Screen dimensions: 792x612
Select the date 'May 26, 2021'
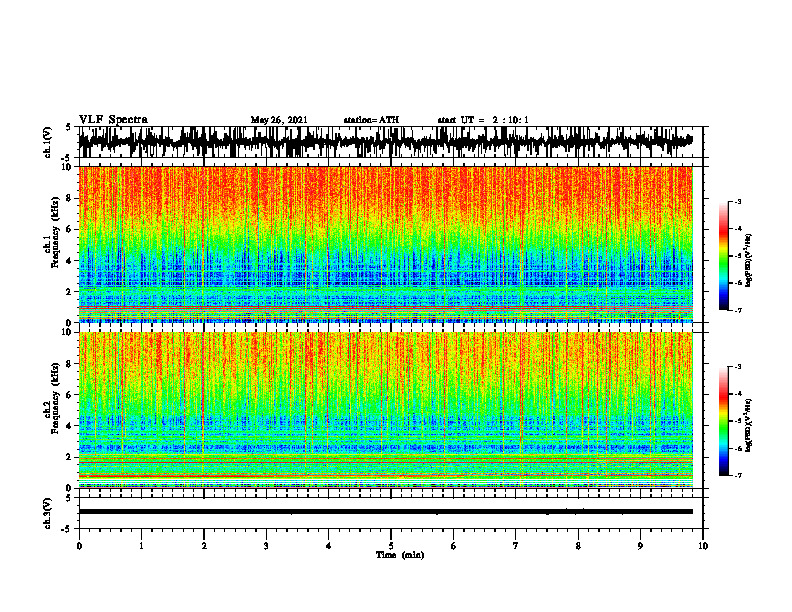click(x=279, y=120)
